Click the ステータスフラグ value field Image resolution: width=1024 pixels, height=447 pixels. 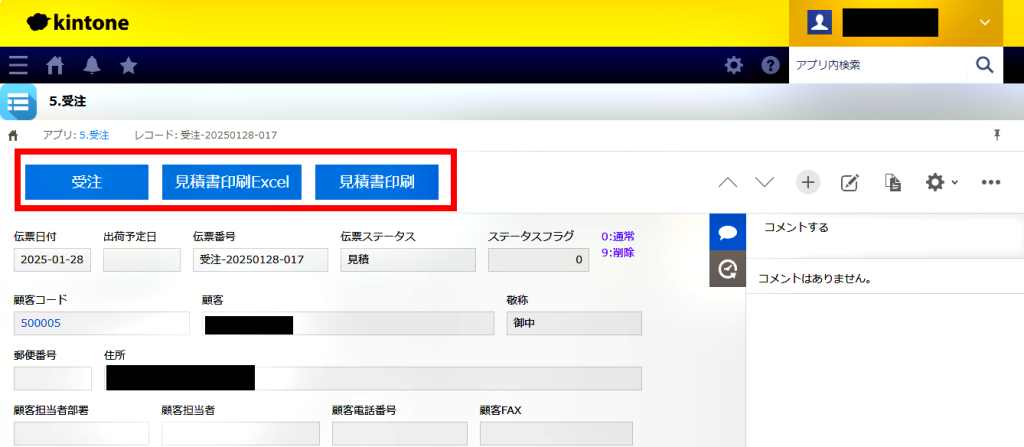pos(538,259)
